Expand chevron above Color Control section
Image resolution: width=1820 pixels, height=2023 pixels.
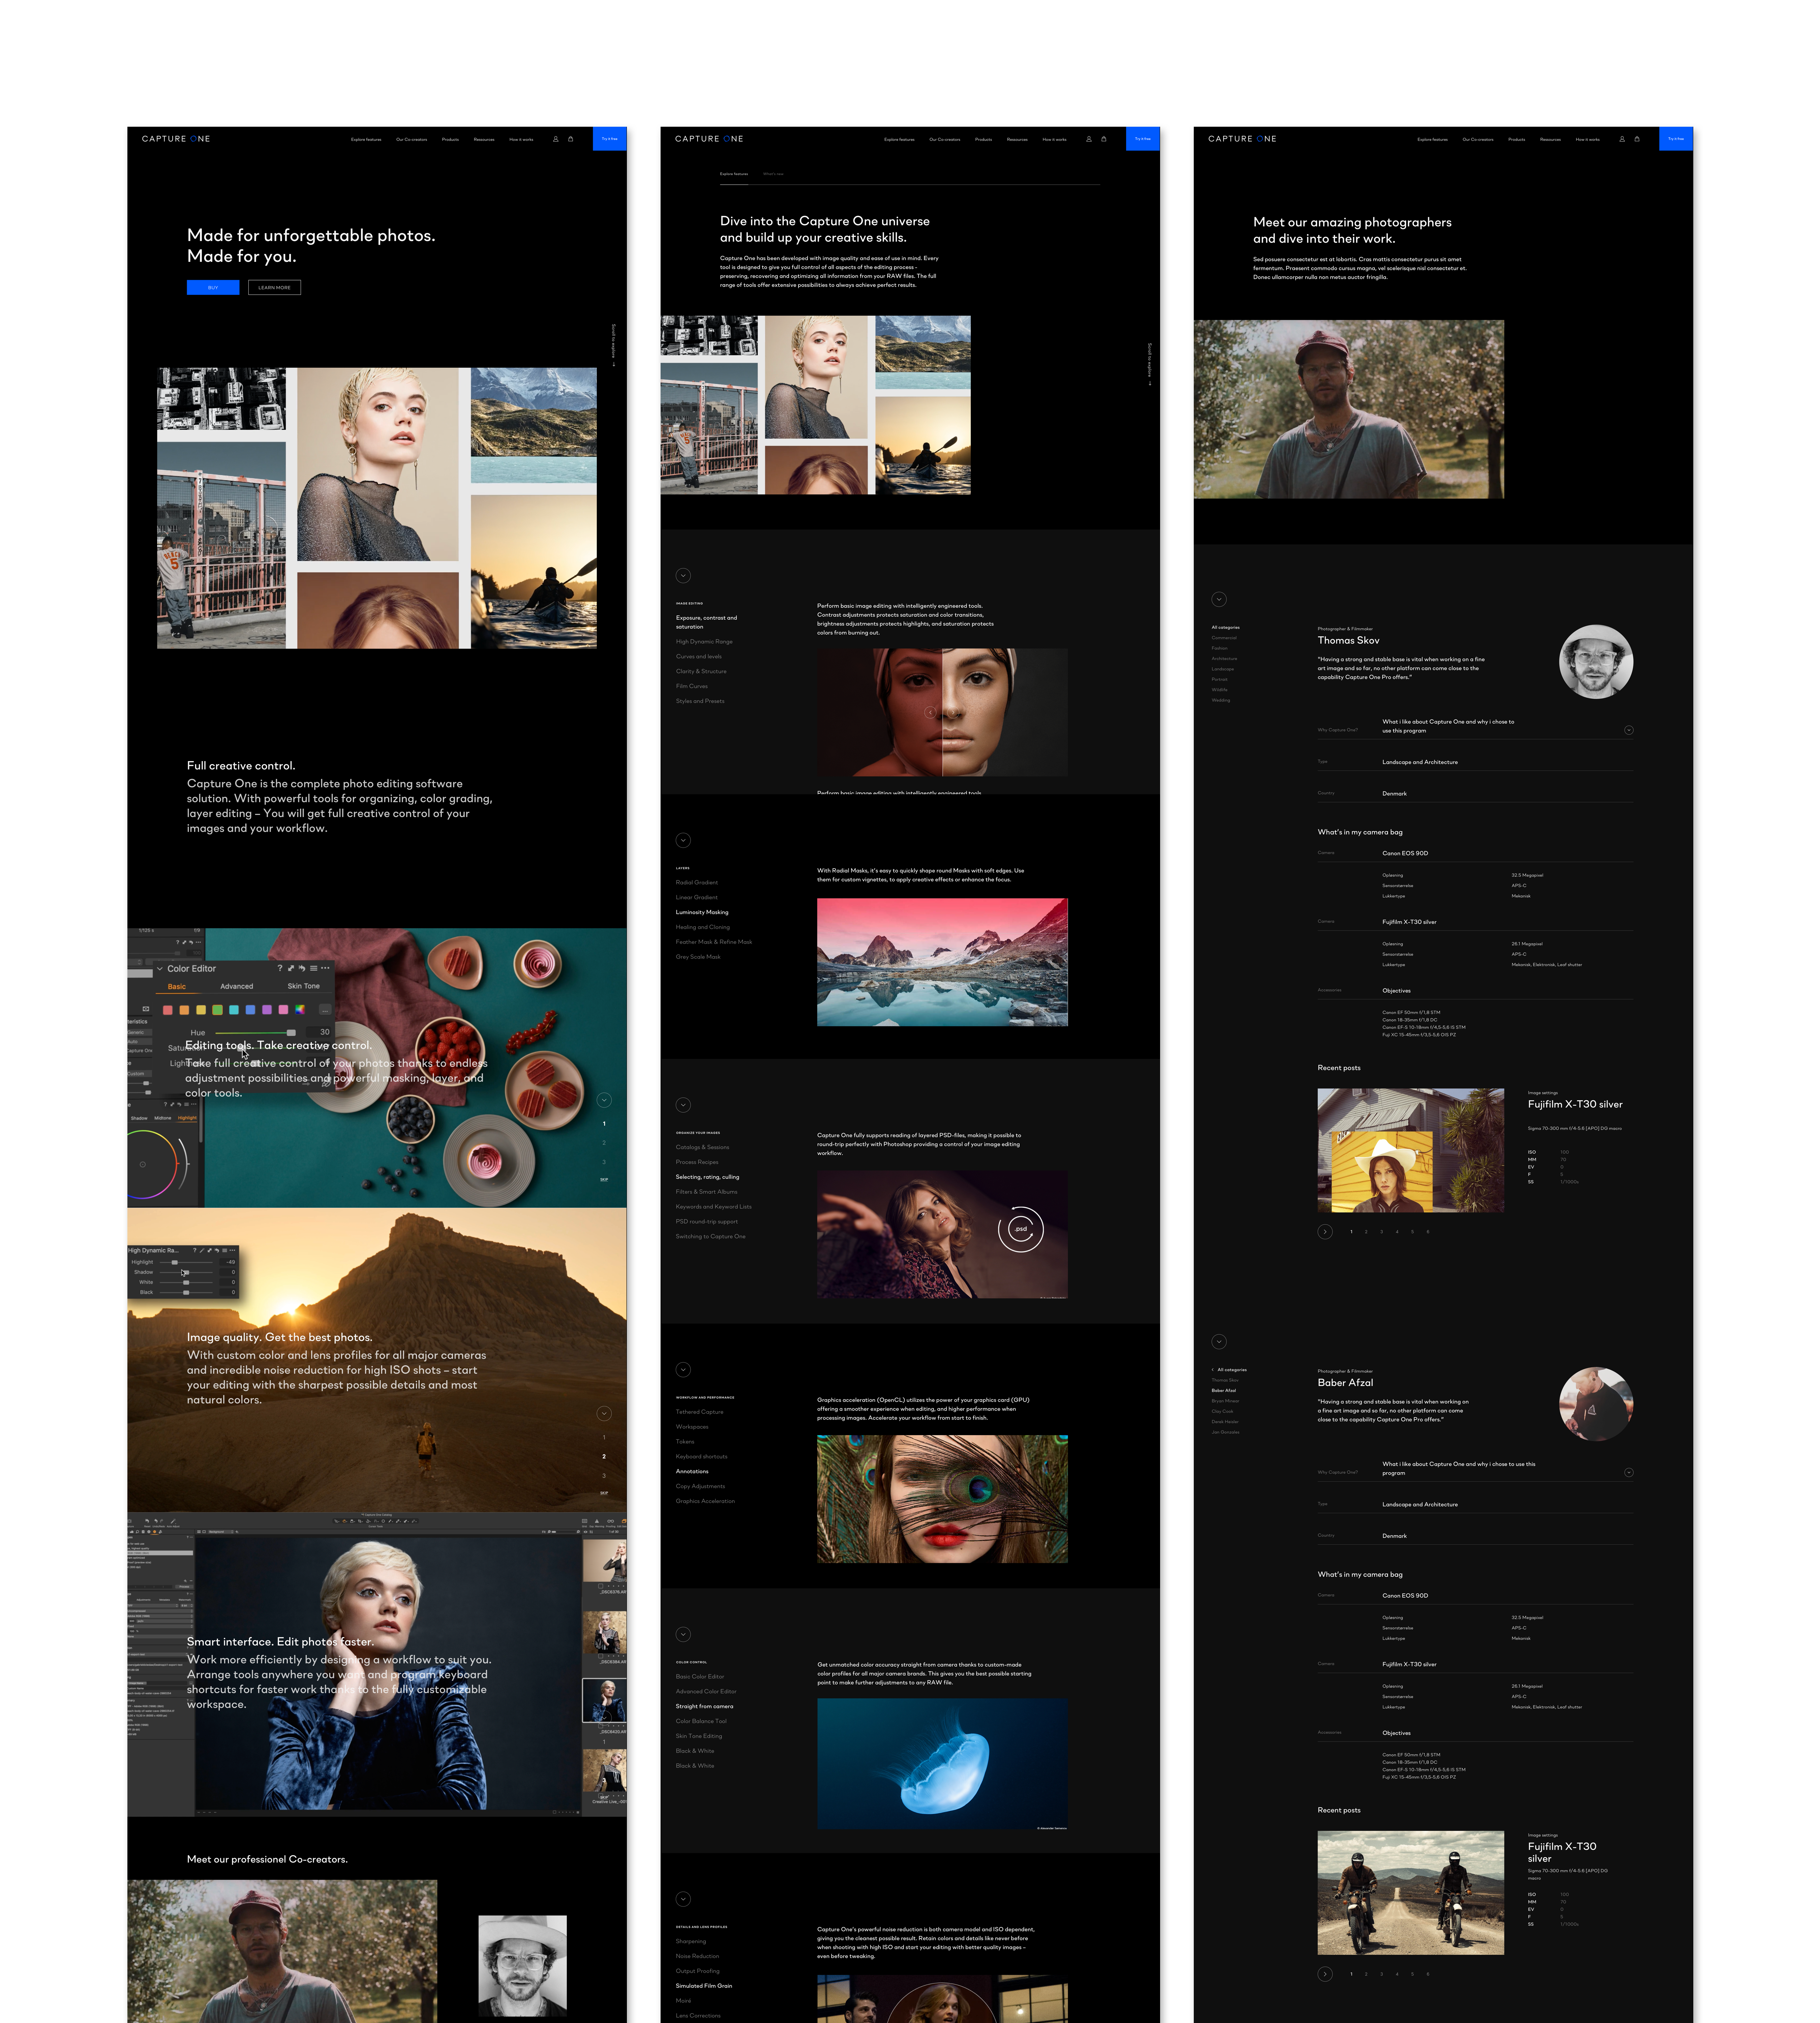pos(683,1634)
